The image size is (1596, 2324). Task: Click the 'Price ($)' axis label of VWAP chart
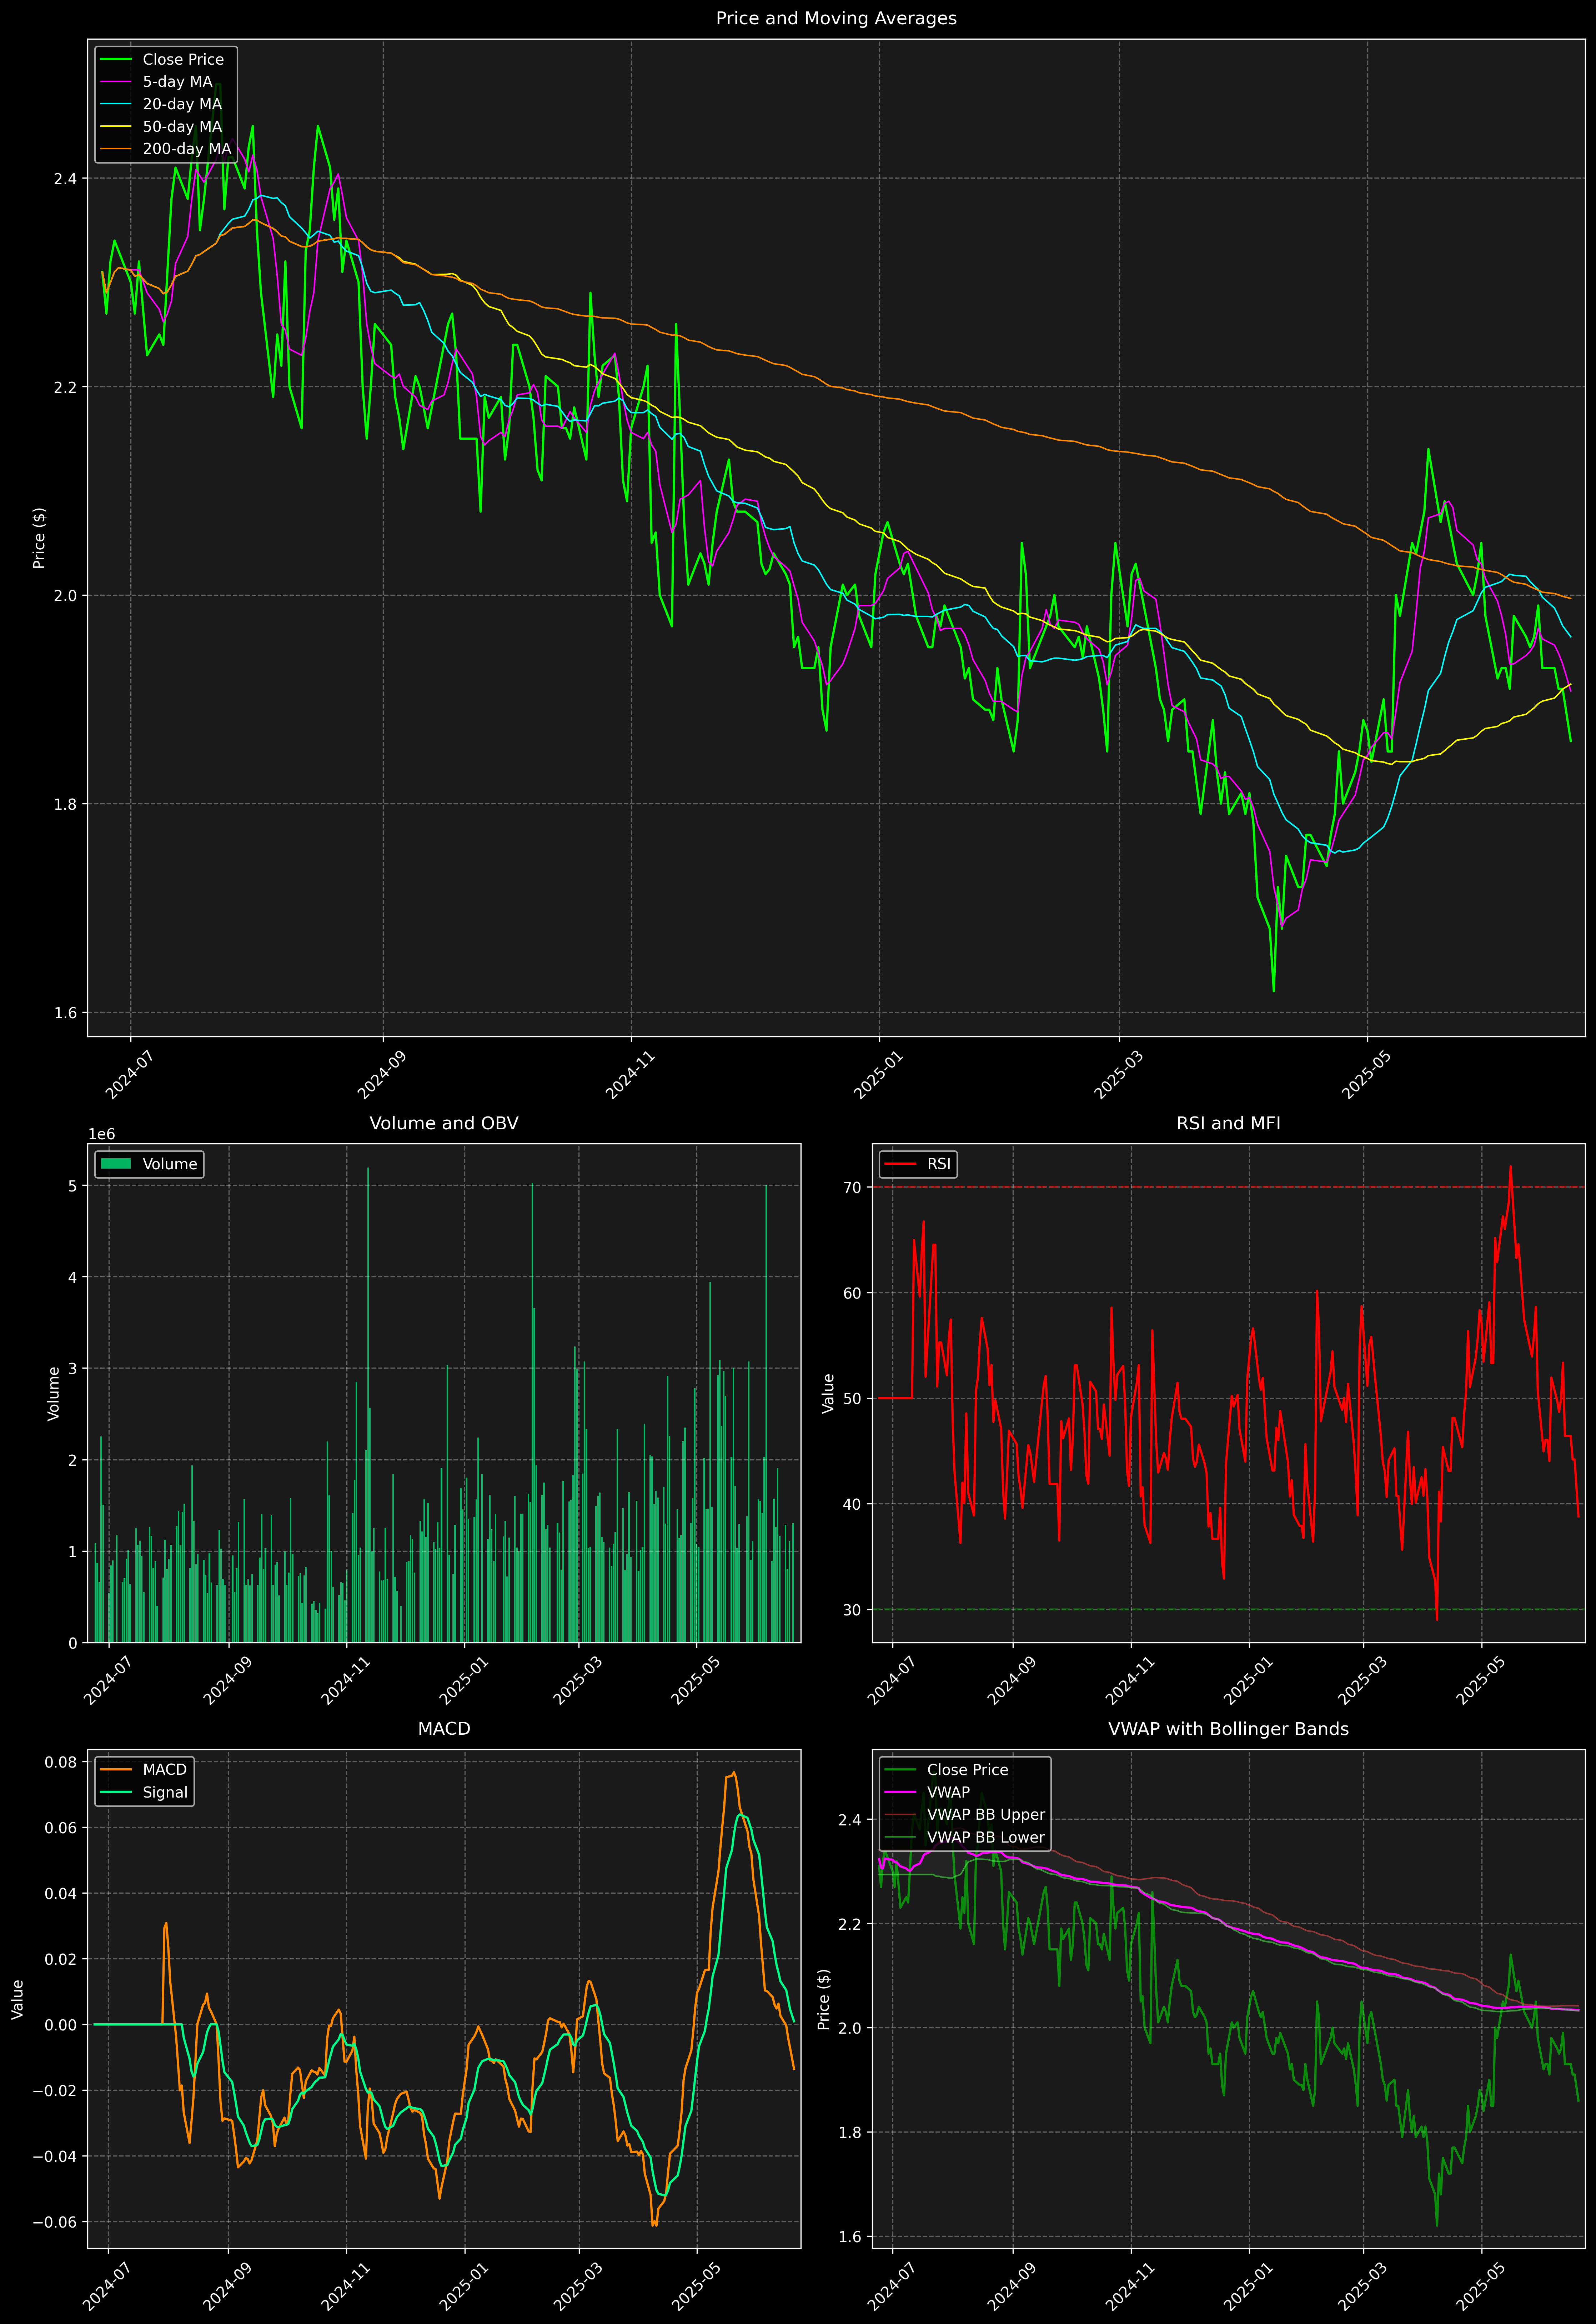(x=824, y=1999)
